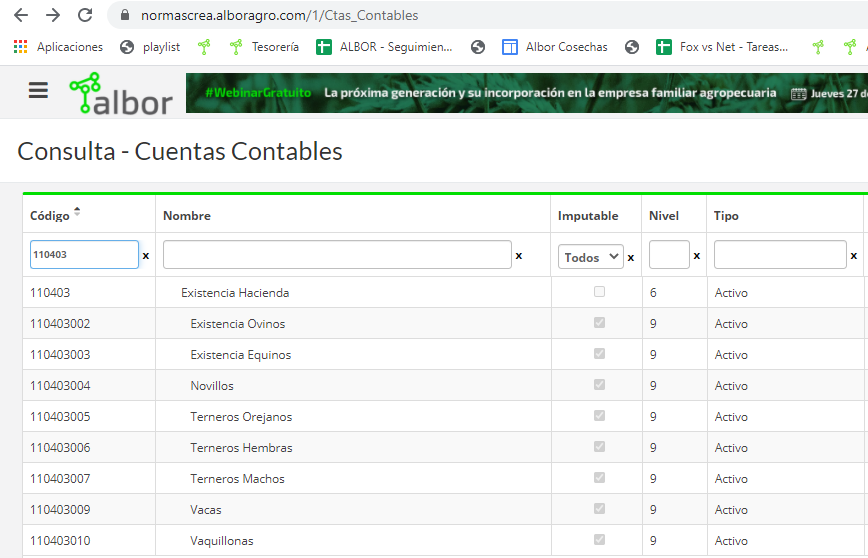Click the Albor icon bookmark after Fox vs Net
868x558 pixels.
(x=818, y=47)
